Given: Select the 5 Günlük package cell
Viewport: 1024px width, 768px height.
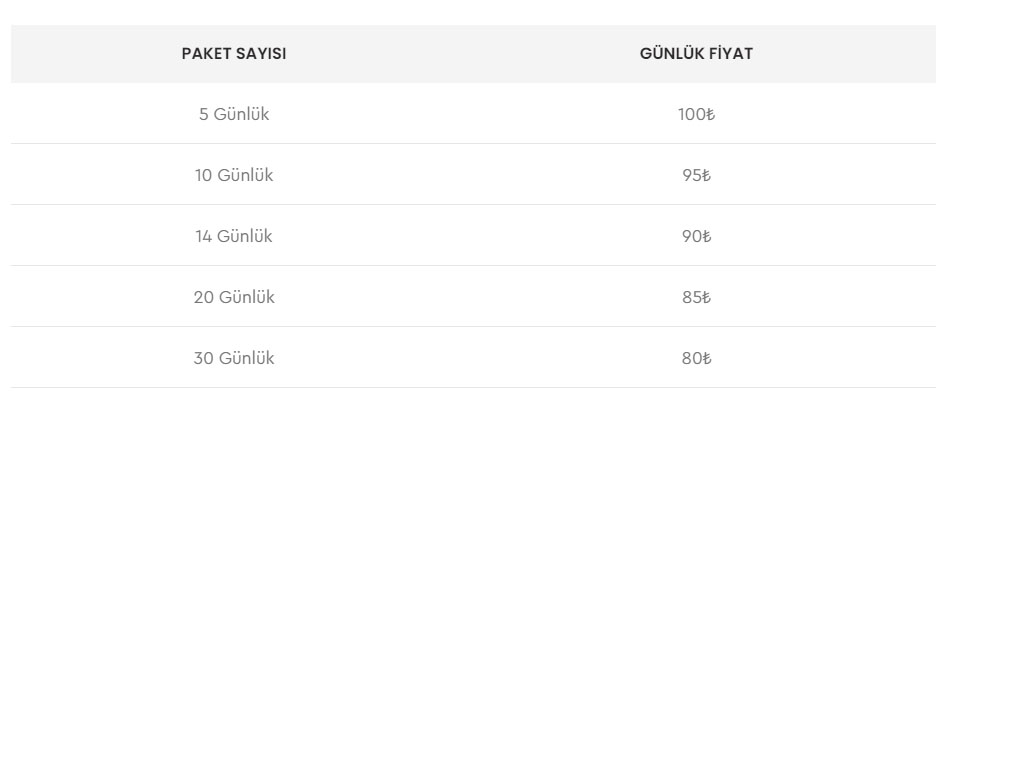Looking at the screenshot, I should (x=234, y=114).
